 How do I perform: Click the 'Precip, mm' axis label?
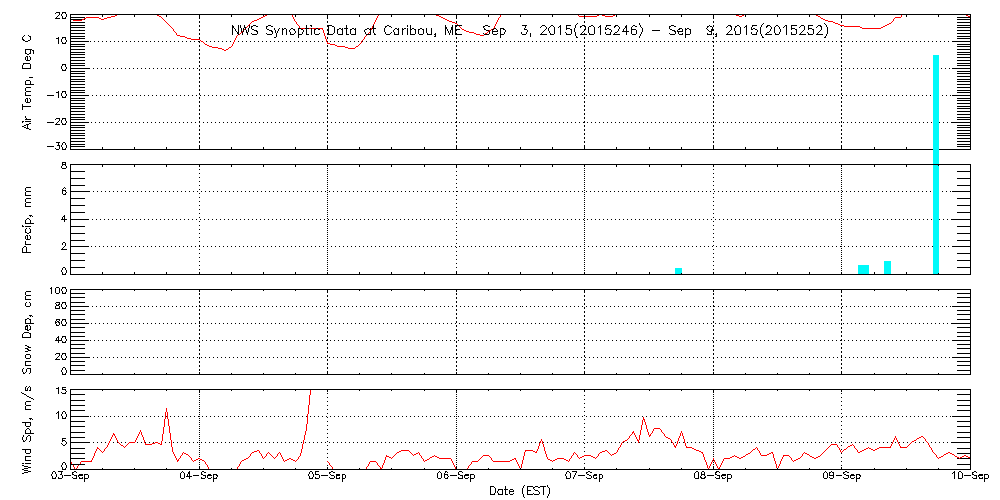tap(27, 221)
